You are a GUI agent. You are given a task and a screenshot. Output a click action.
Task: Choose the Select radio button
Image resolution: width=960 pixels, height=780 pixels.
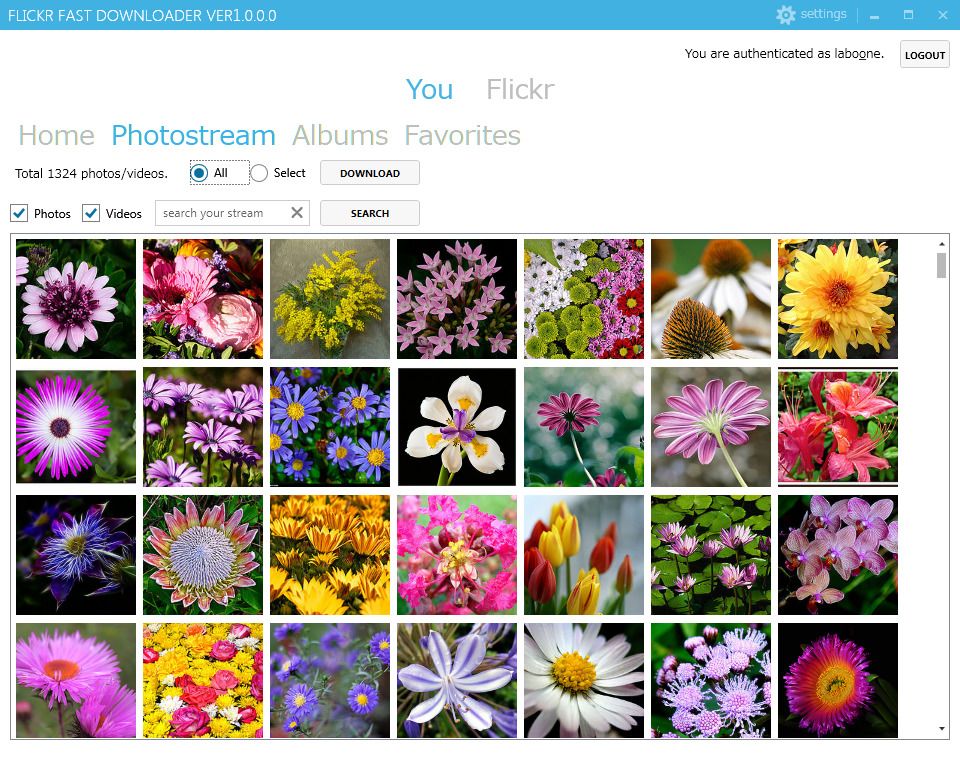258,172
